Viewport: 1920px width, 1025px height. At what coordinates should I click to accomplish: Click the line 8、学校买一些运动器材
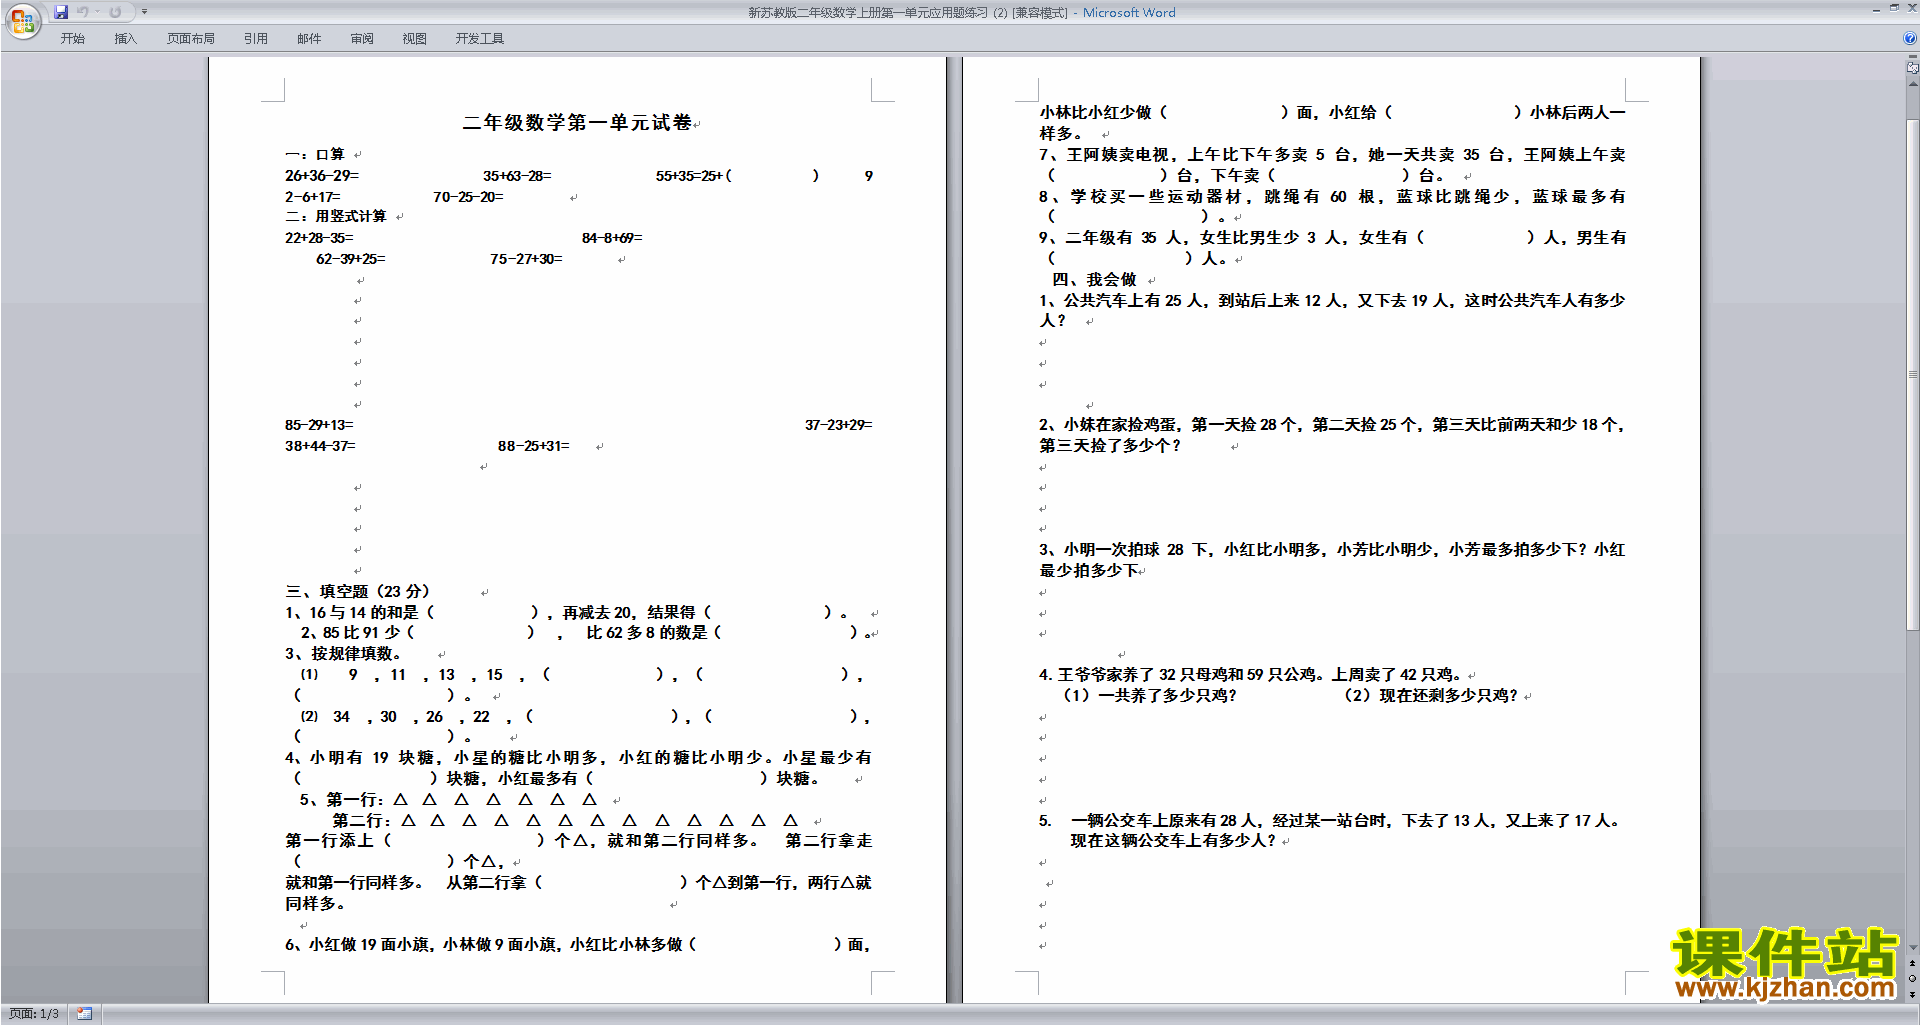click(1332, 197)
